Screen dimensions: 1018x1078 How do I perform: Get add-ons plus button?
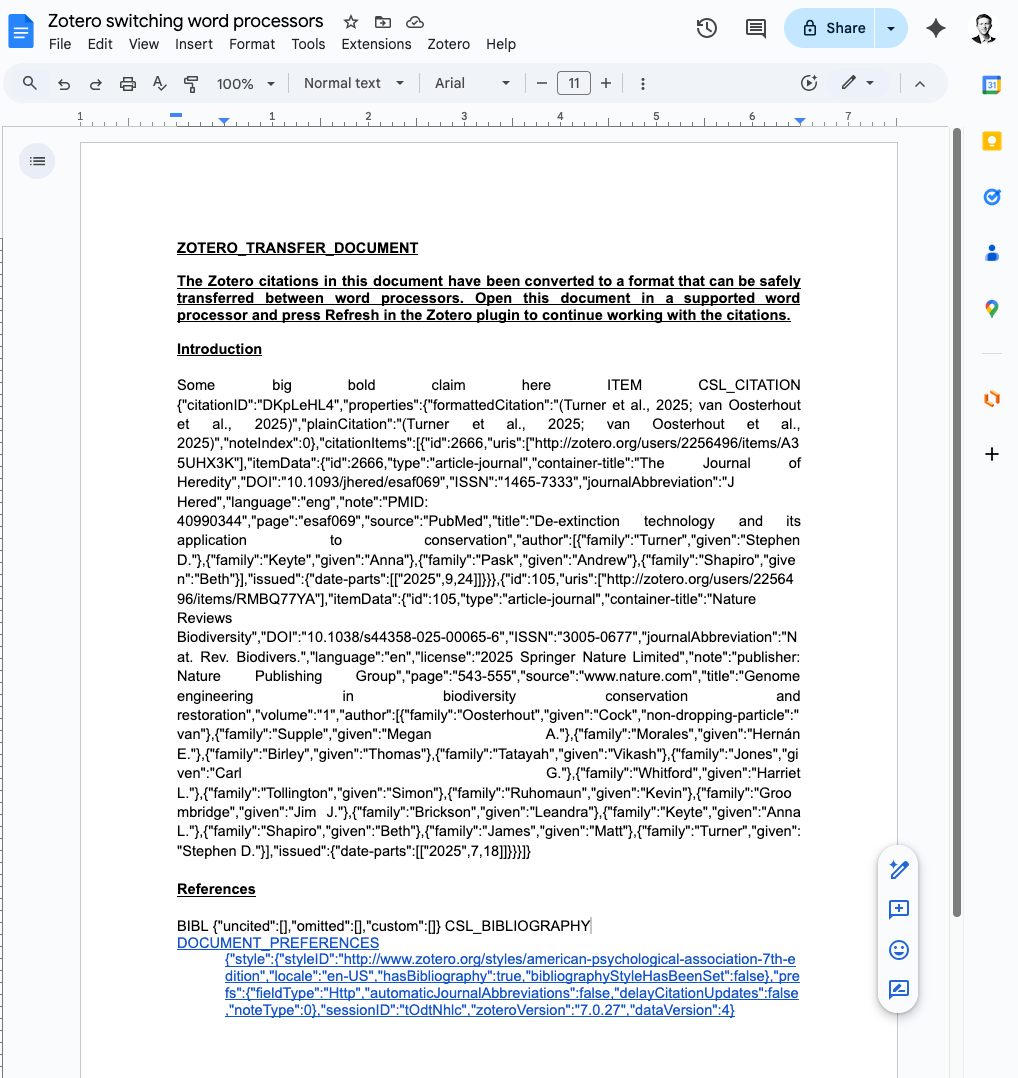(991, 454)
